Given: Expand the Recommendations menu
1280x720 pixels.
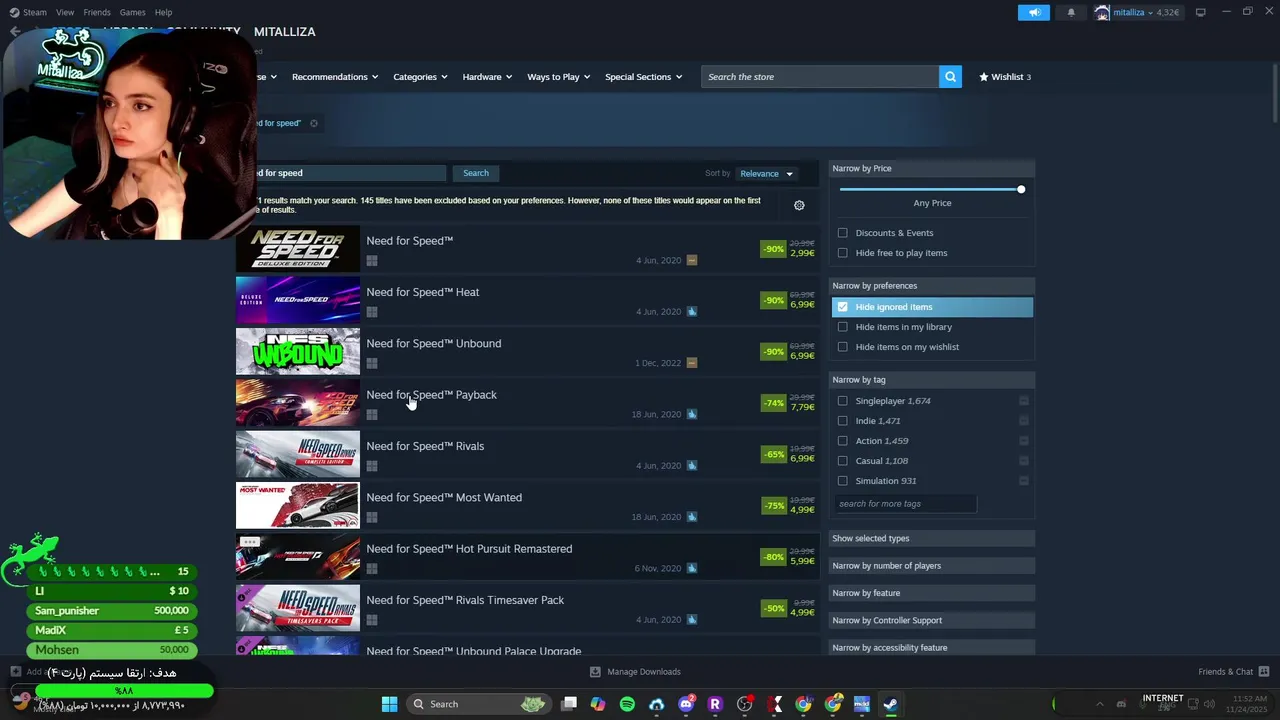Looking at the screenshot, I should click(335, 77).
